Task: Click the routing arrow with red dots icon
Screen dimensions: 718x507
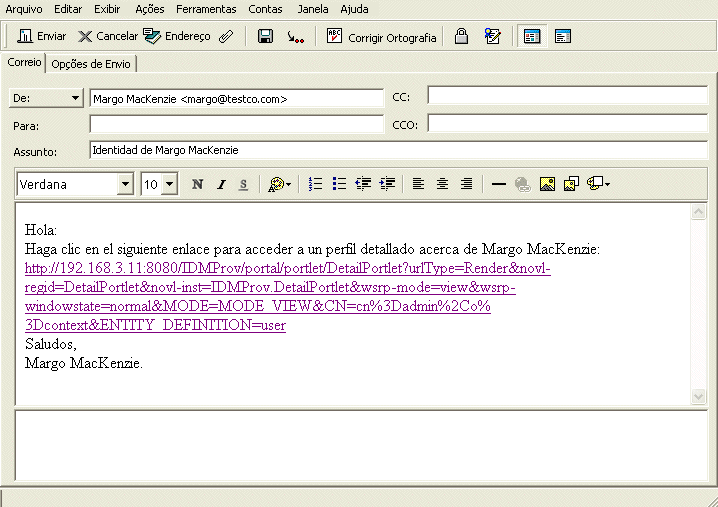Action: pyautogui.click(x=295, y=37)
